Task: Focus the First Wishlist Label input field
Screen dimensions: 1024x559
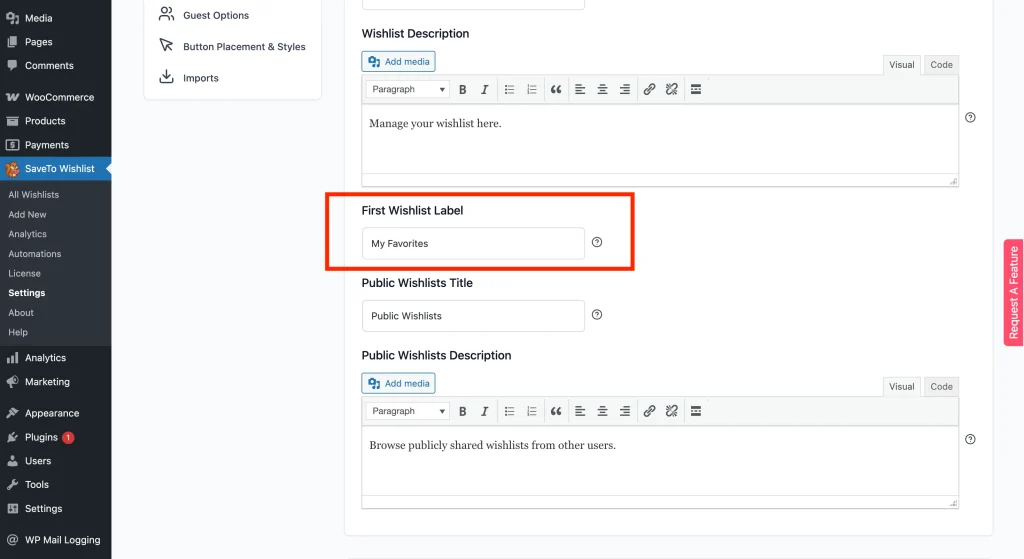Action: point(473,244)
